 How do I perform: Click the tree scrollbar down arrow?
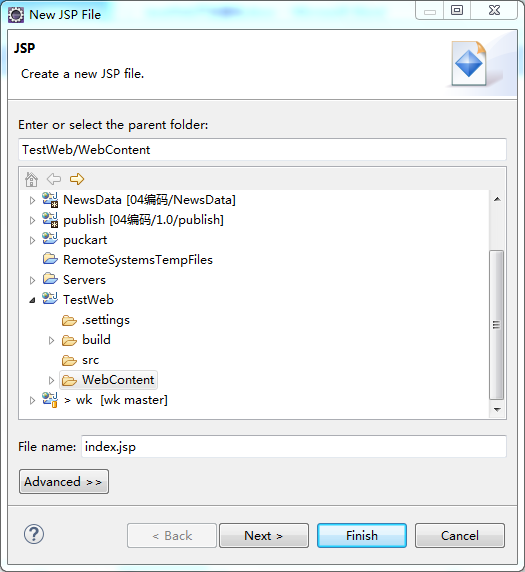pos(497,410)
